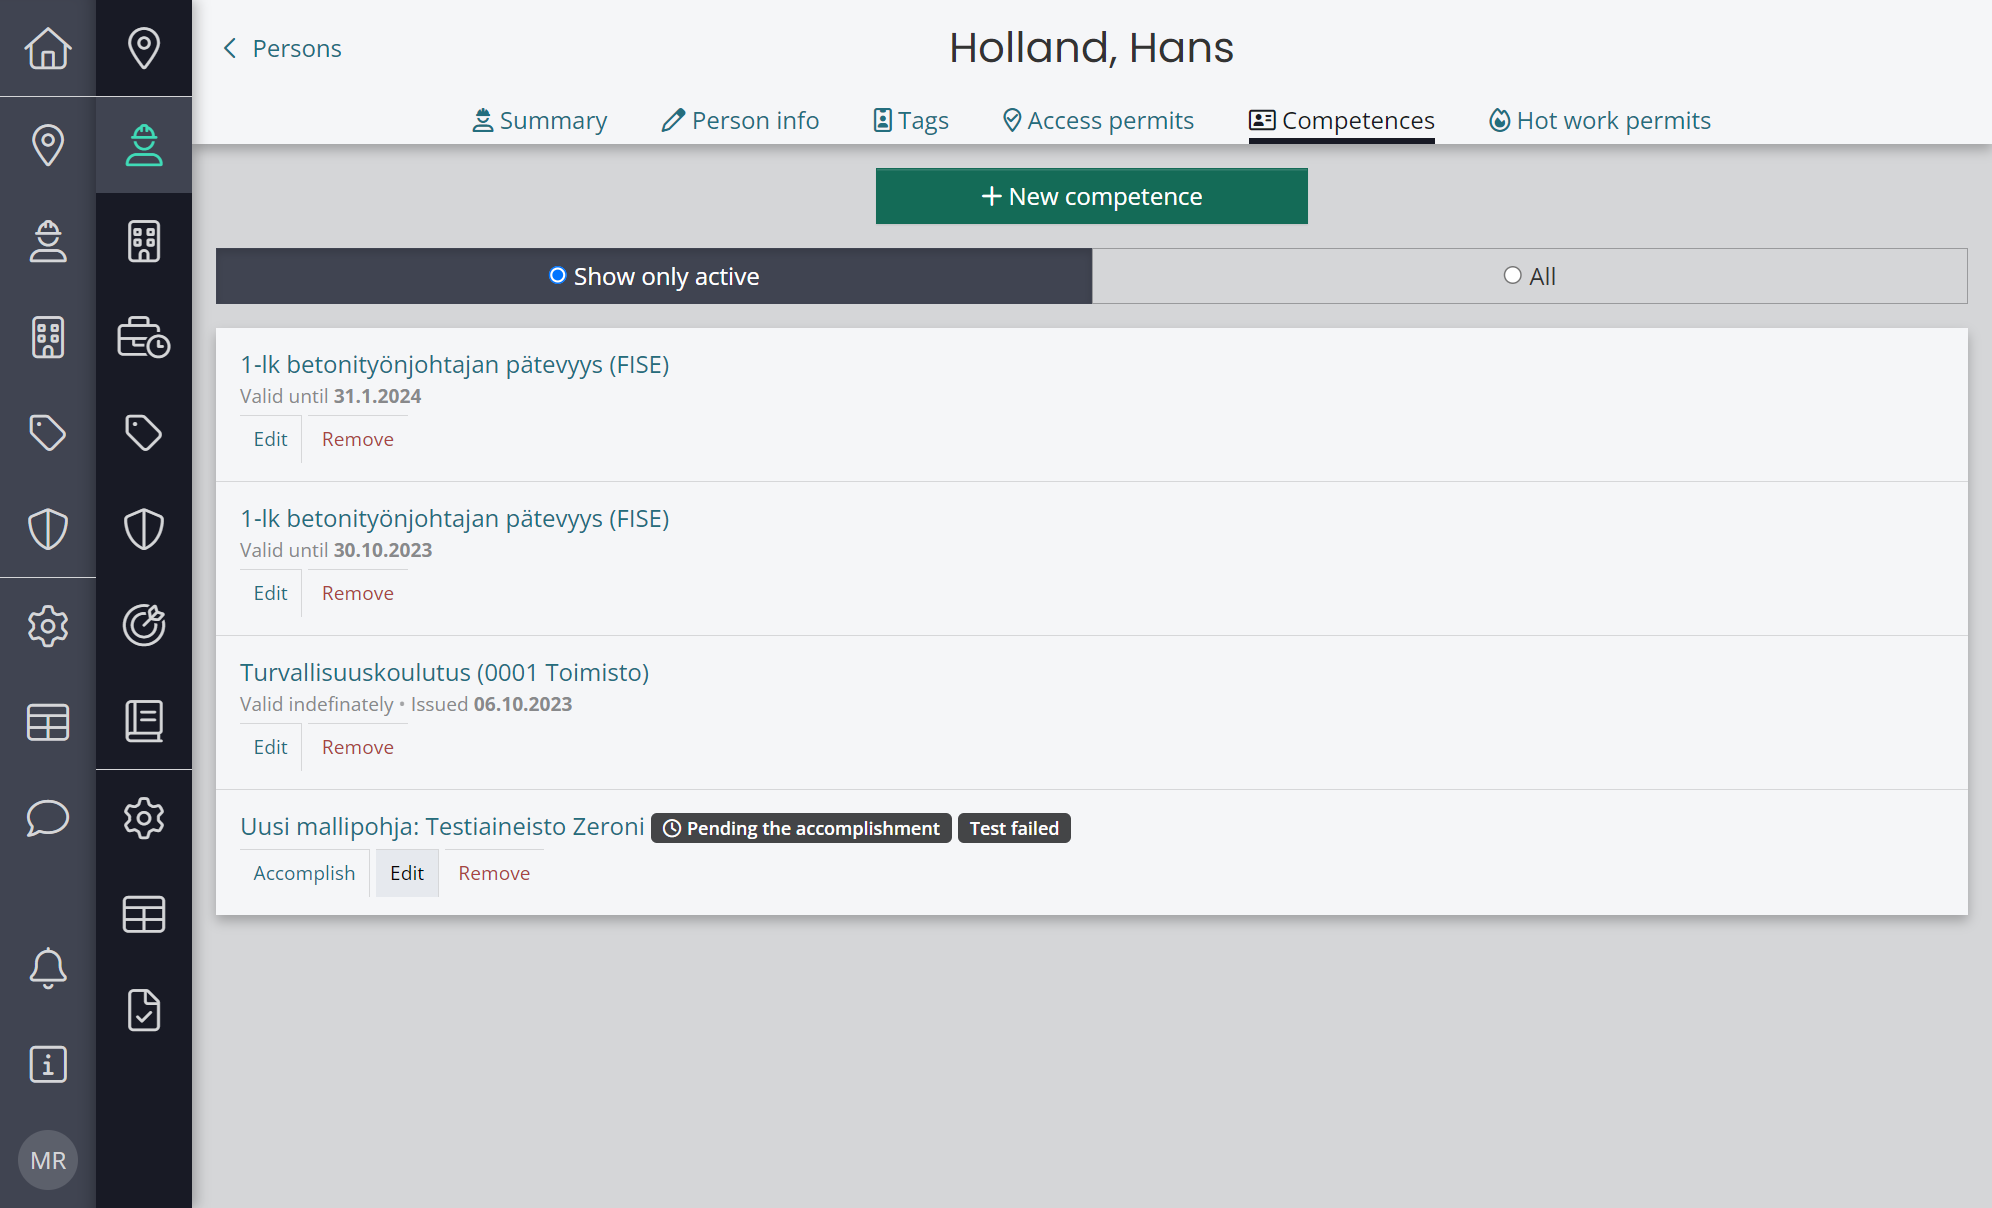Click the shield icon in the gray sidebar
Image resolution: width=1992 pixels, height=1208 pixels.
(x=48, y=529)
